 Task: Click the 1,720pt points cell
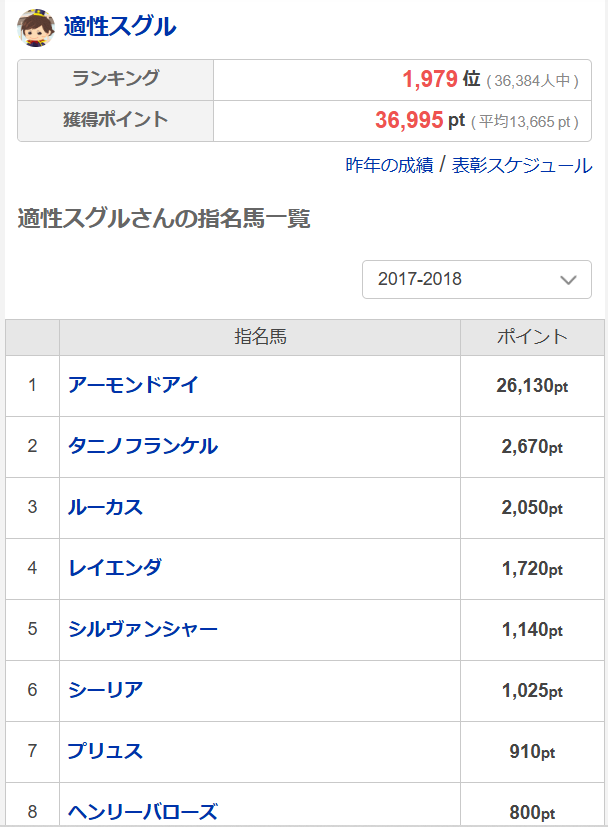532,569
